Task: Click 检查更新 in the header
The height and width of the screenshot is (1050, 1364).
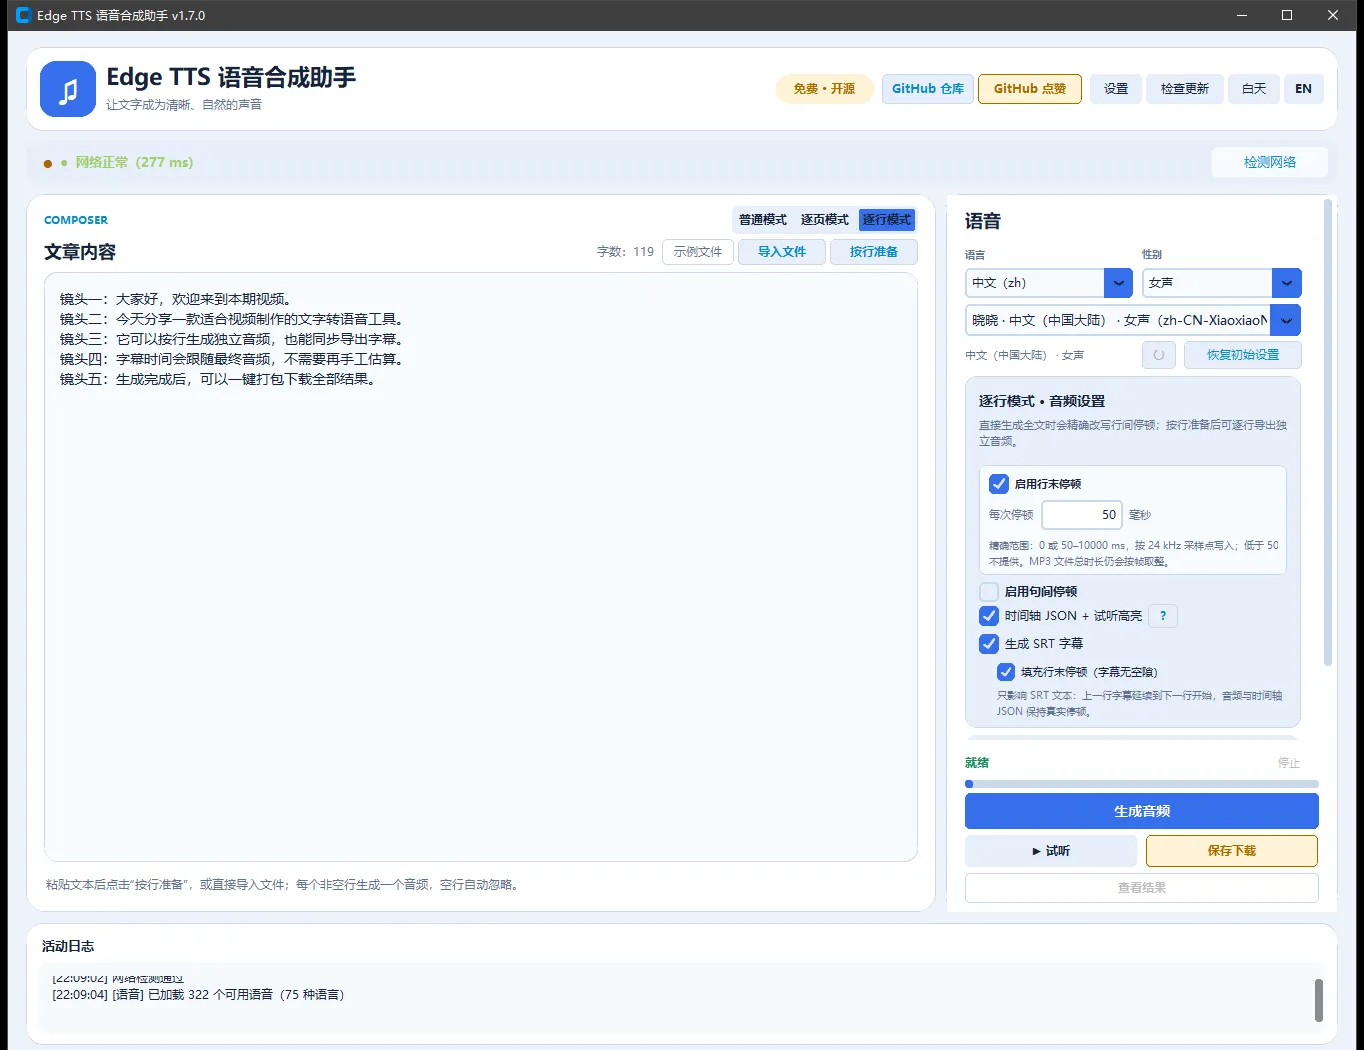Action: 1185,89
